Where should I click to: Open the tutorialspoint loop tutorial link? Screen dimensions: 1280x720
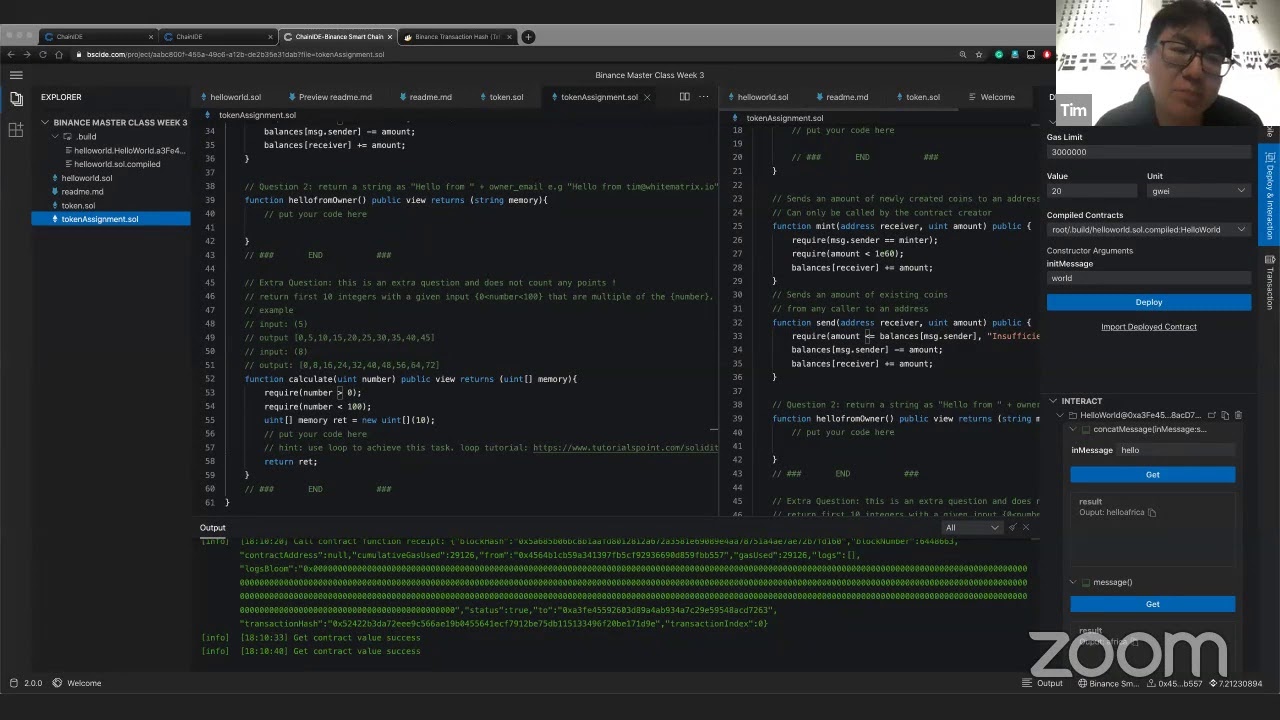(625, 448)
